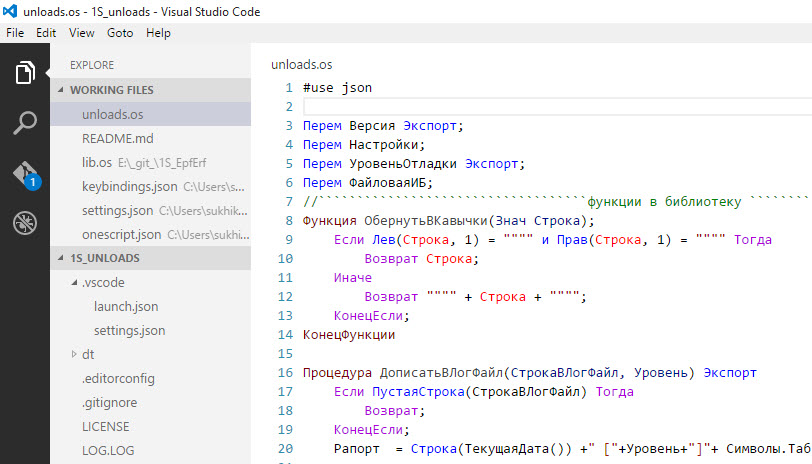Click 'Прав' function call on line 9
The height and width of the screenshot is (464, 812).
coord(572,240)
